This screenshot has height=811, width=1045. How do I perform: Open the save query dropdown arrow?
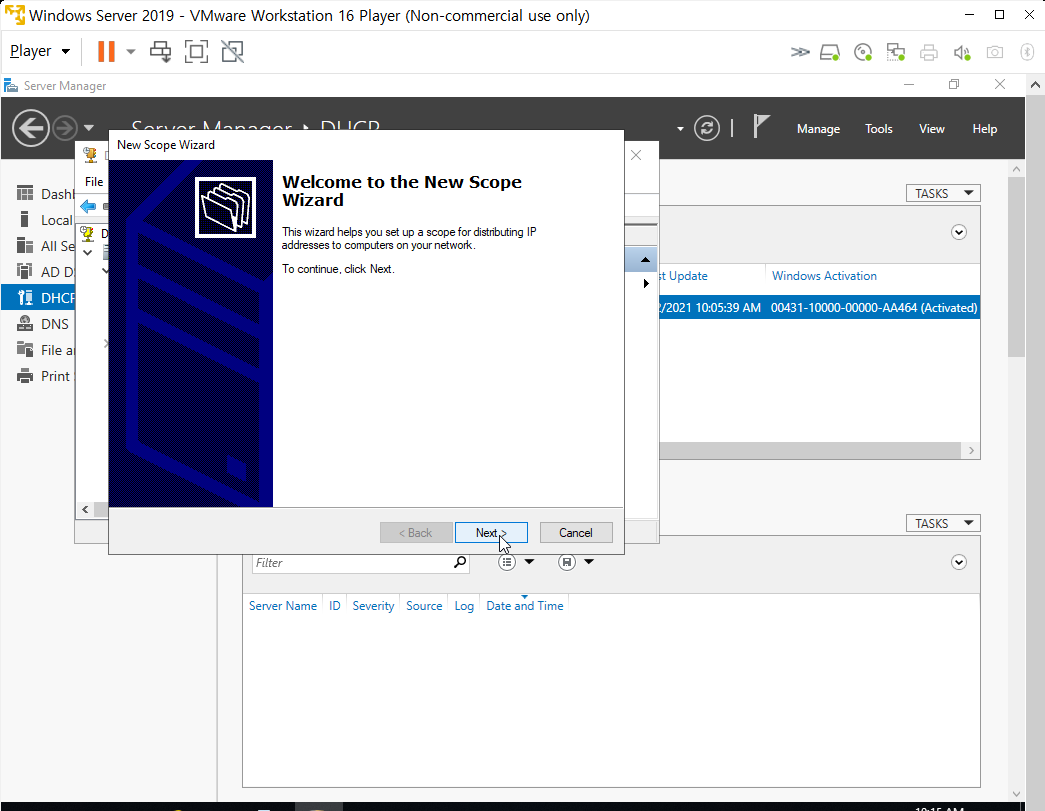pyautogui.click(x=589, y=562)
